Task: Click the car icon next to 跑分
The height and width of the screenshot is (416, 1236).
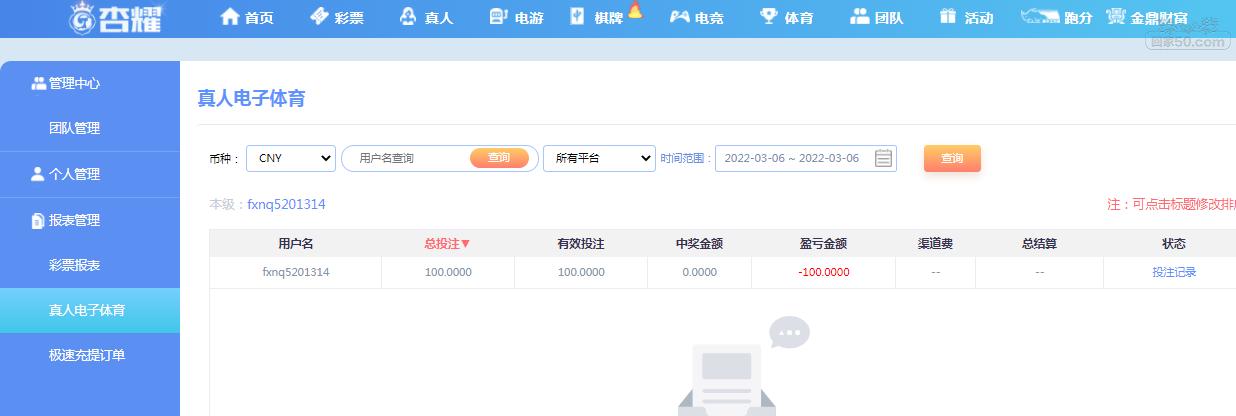Action: click(x=1039, y=17)
